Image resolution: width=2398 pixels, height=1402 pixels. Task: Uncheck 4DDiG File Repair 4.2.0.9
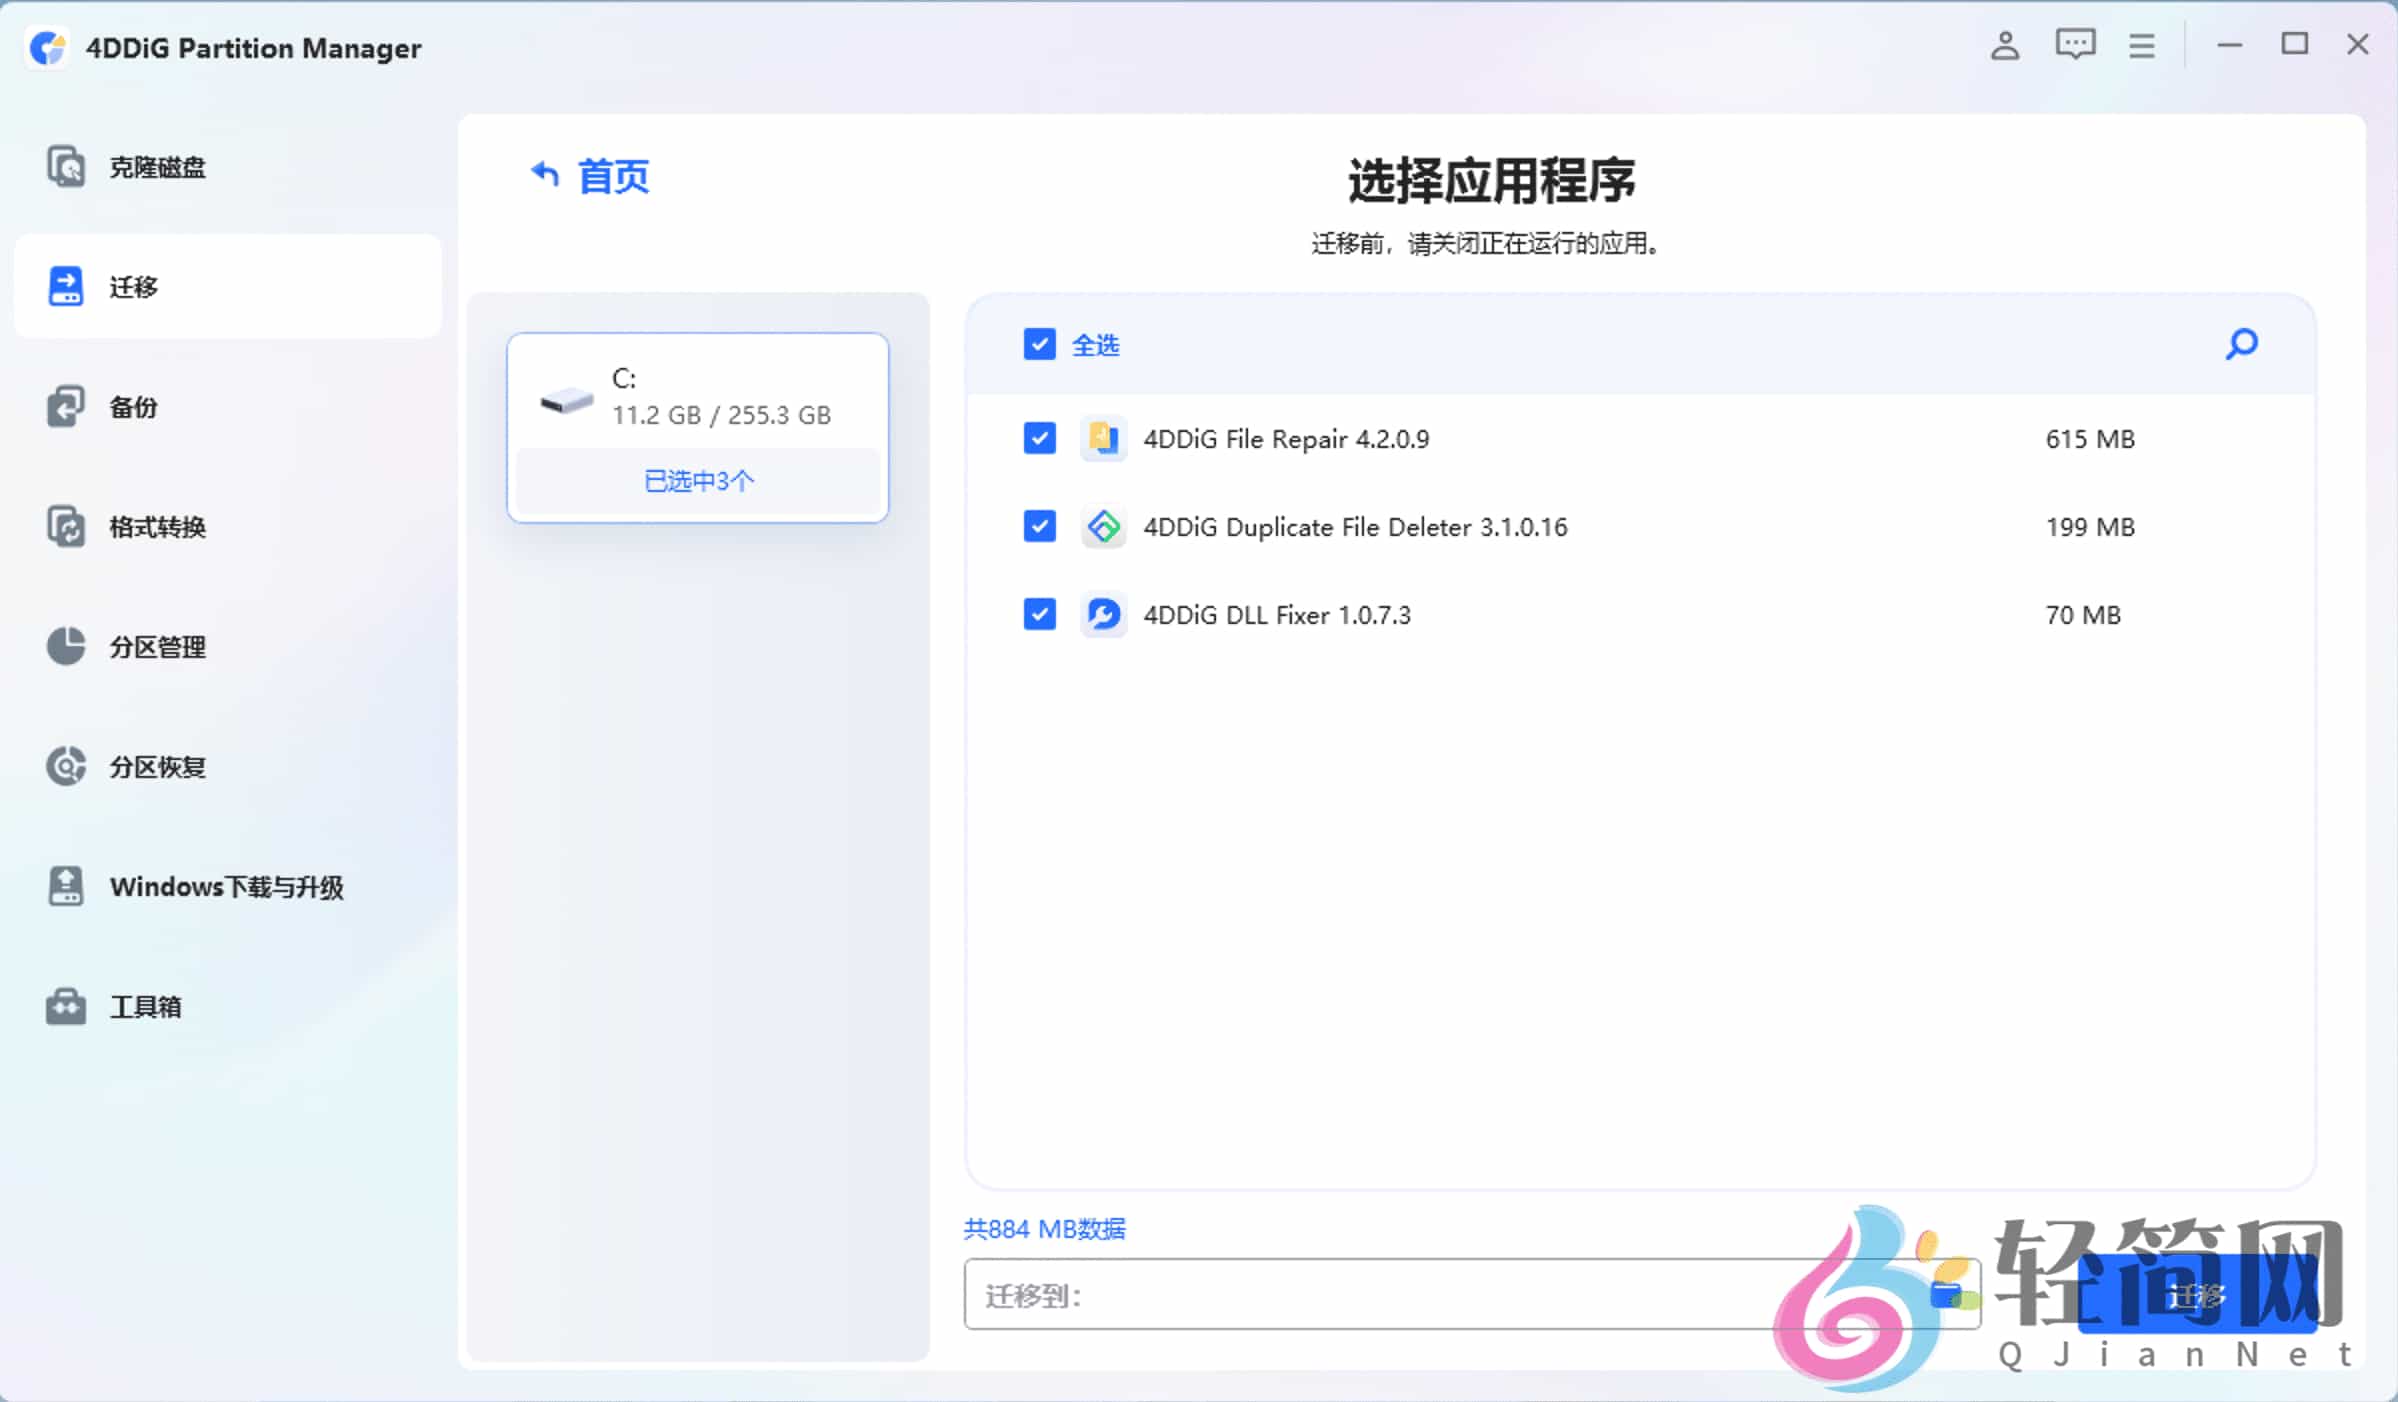click(1040, 438)
